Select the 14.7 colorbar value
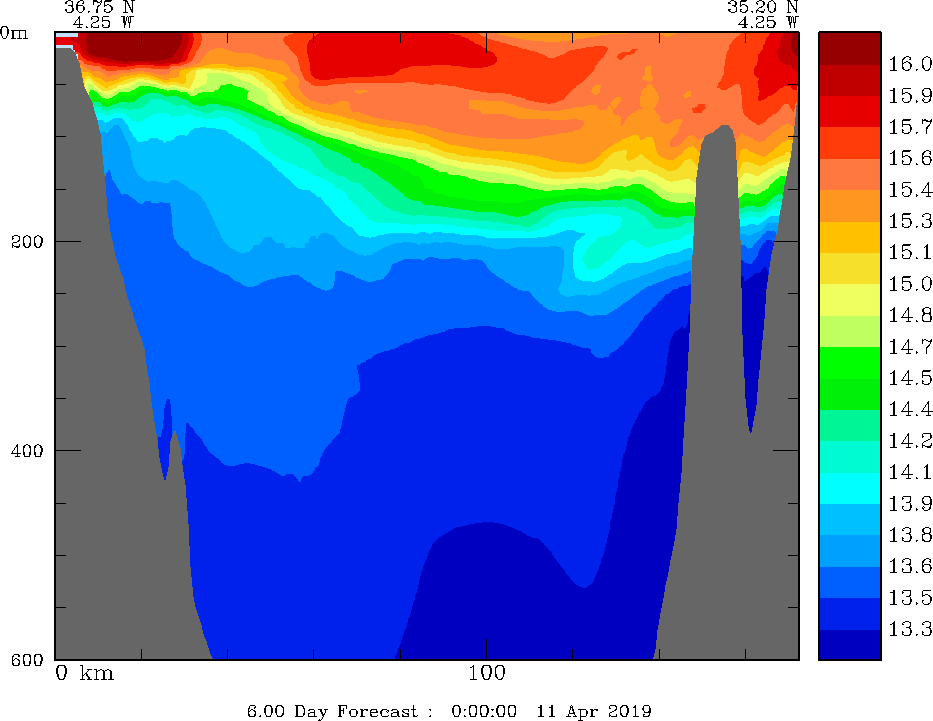The width and height of the screenshot is (933, 721). [x=910, y=347]
